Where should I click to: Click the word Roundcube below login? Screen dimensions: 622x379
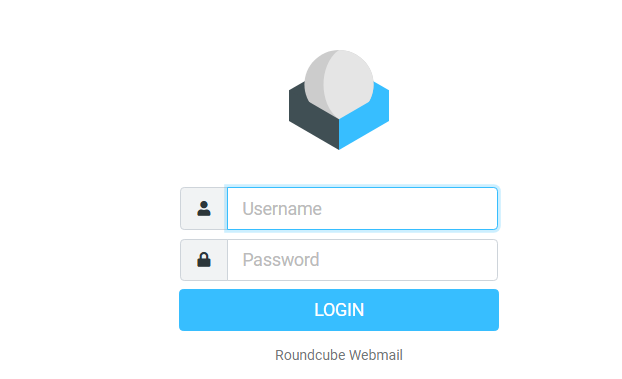click(310, 355)
